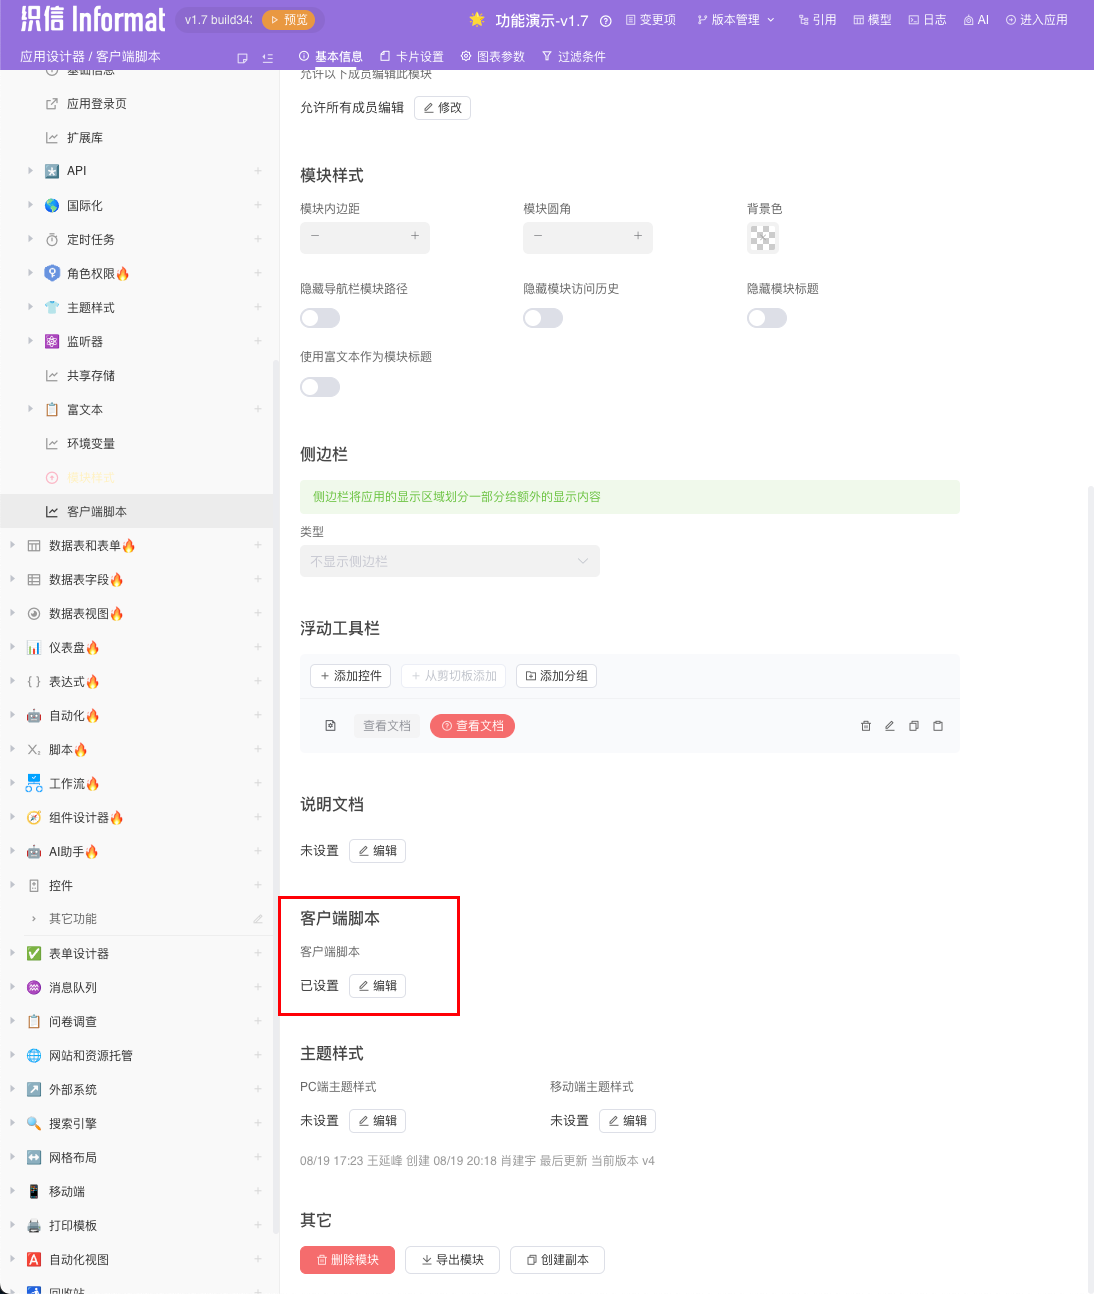1094x1294 pixels.
Task: Toggle 使用富文本作为模块标题
Action: point(319,386)
